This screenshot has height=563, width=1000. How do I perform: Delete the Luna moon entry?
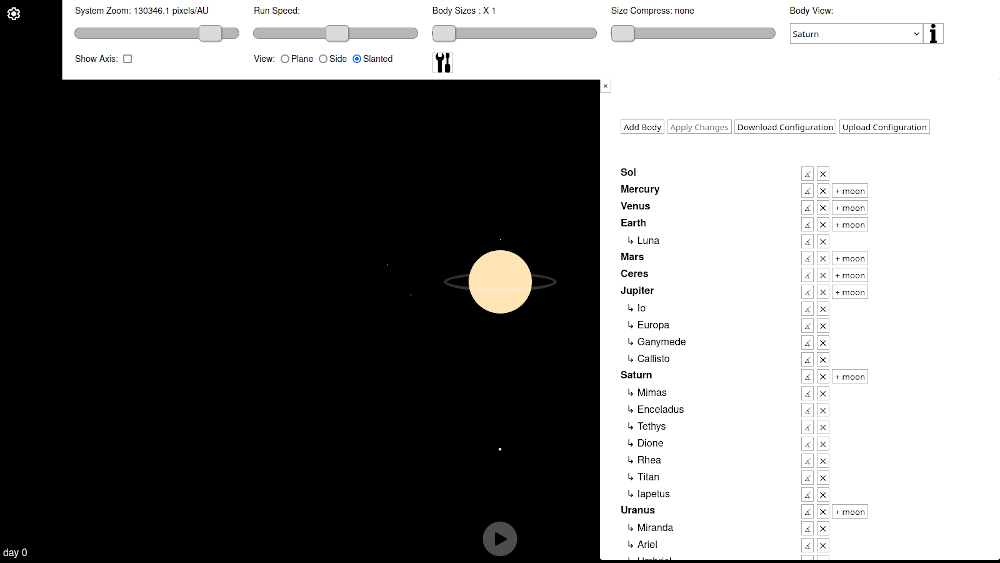click(823, 242)
